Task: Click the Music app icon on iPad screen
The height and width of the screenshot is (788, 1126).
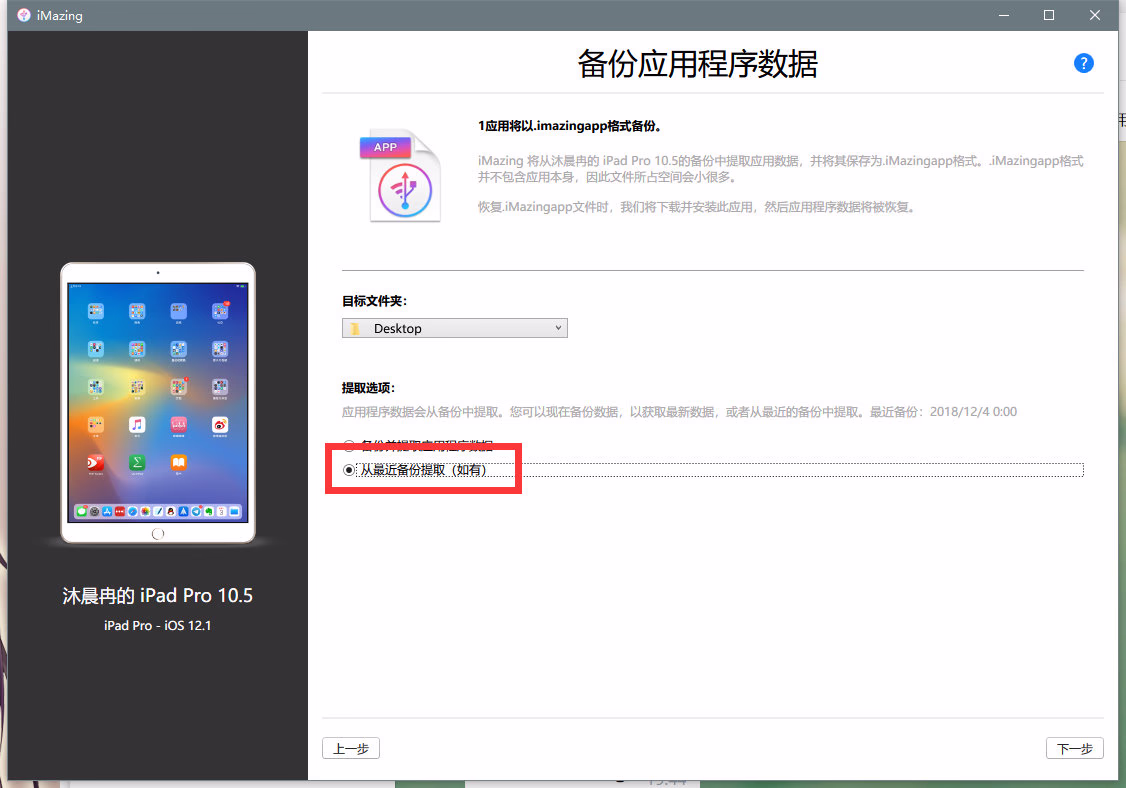Action: click(x=137, y=425)
